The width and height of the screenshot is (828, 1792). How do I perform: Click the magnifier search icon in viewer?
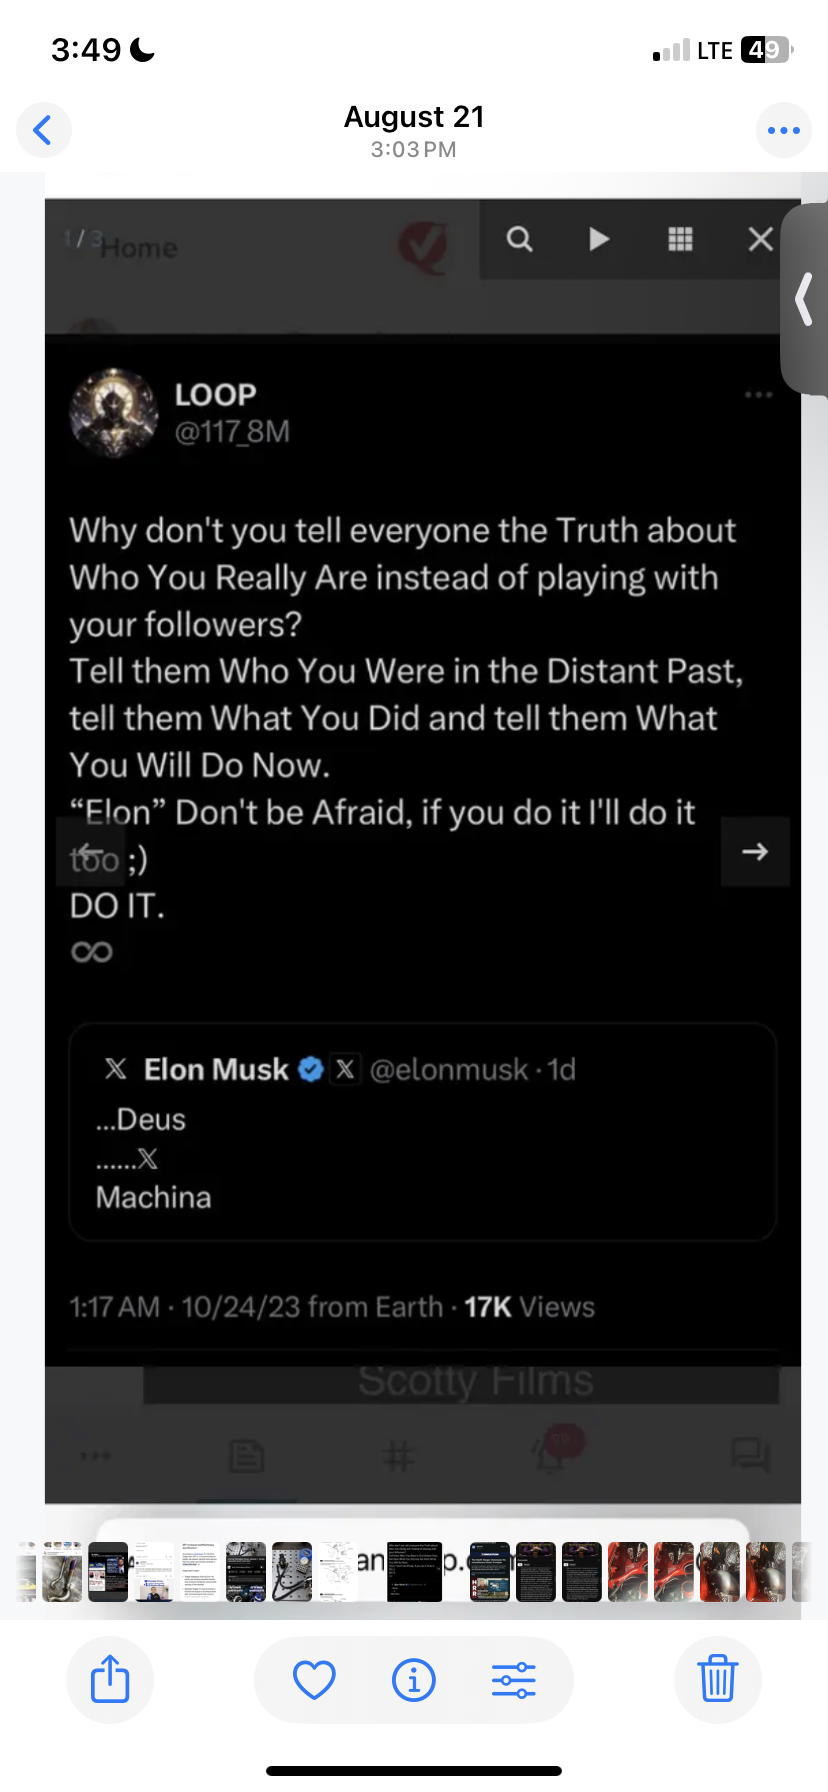(519, 239)
